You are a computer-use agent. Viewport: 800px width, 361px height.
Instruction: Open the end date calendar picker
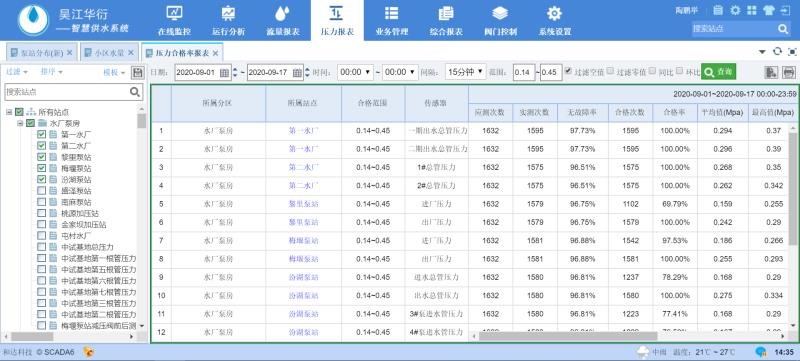(x=297, y=72)
